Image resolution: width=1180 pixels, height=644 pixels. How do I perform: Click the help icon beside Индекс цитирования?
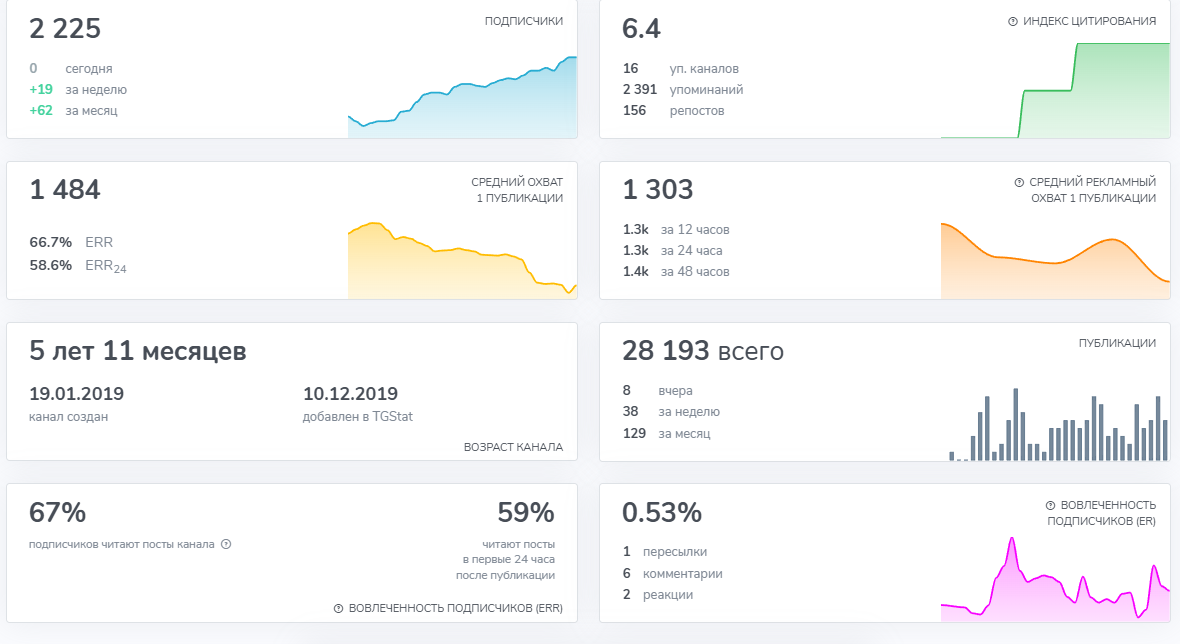(1013, 21)
